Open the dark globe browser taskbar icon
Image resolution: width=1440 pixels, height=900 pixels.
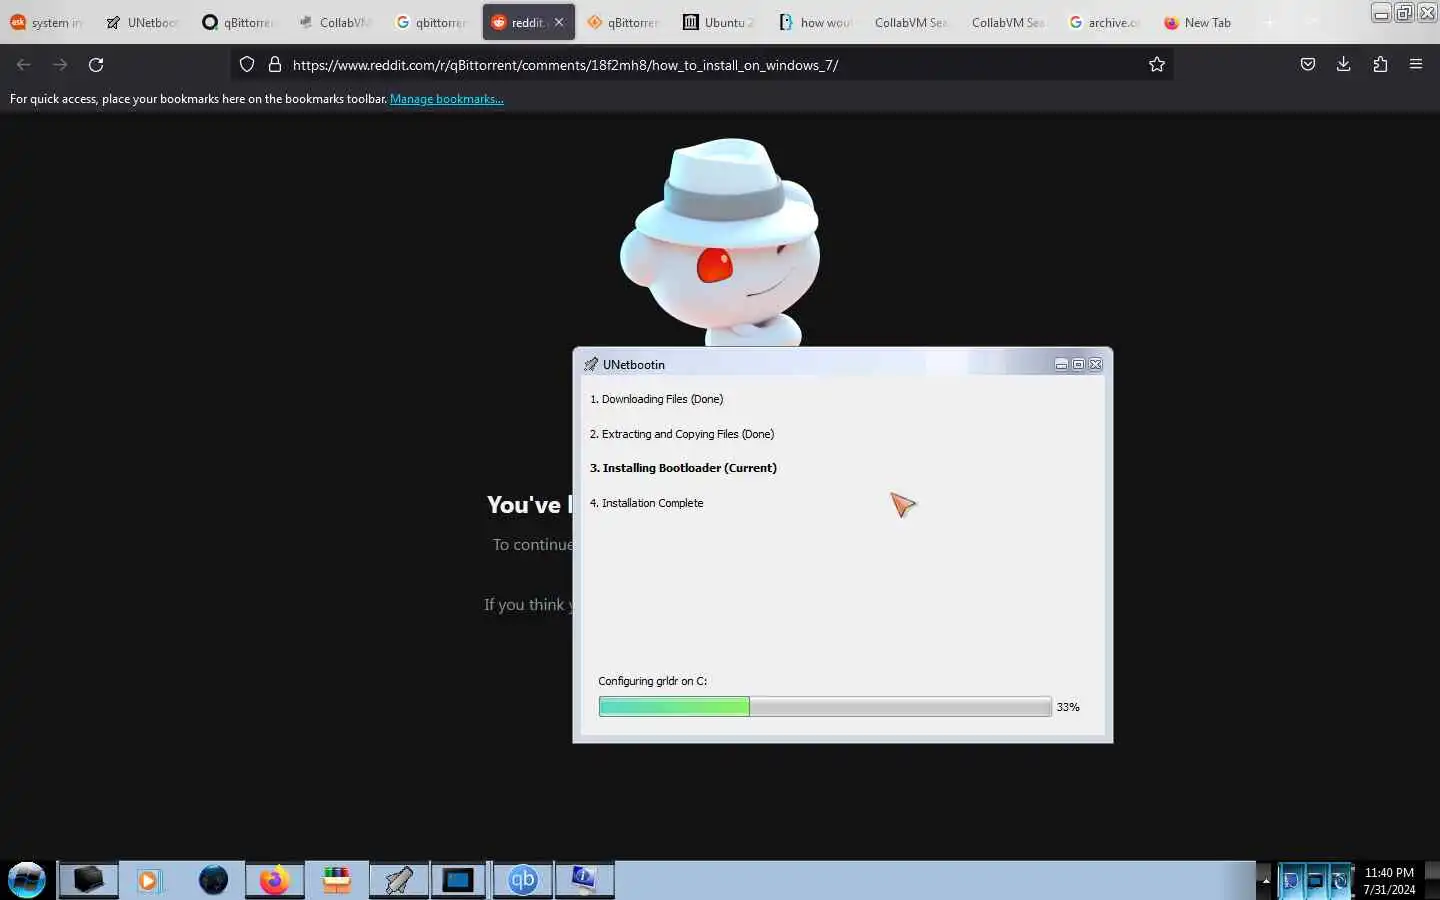(213, 880)
